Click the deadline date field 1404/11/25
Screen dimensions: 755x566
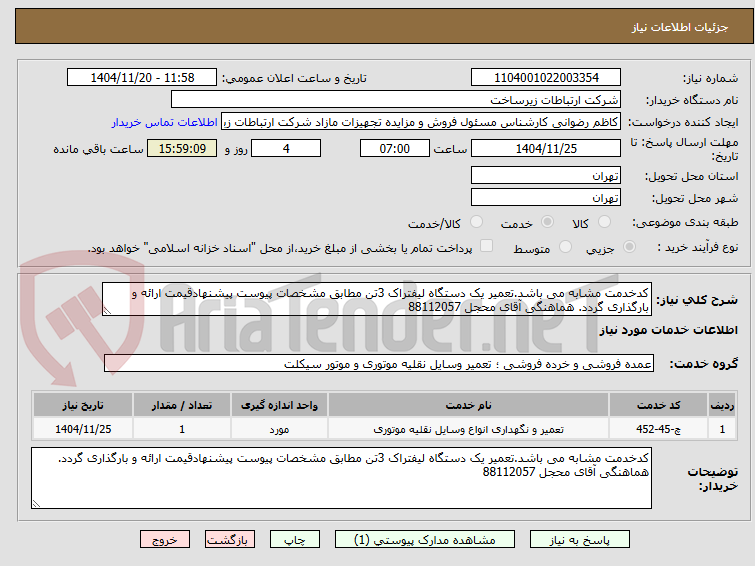[546, 148]
